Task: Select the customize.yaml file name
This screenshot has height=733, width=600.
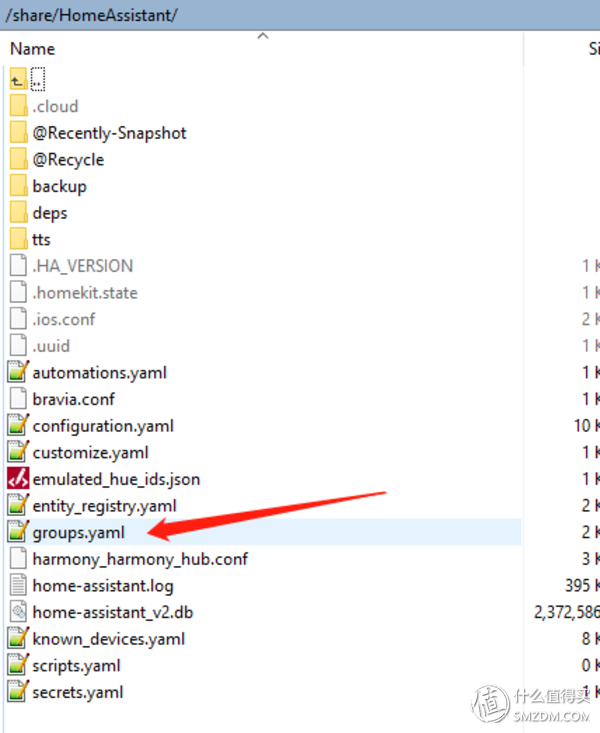Action: pos(91,453)
